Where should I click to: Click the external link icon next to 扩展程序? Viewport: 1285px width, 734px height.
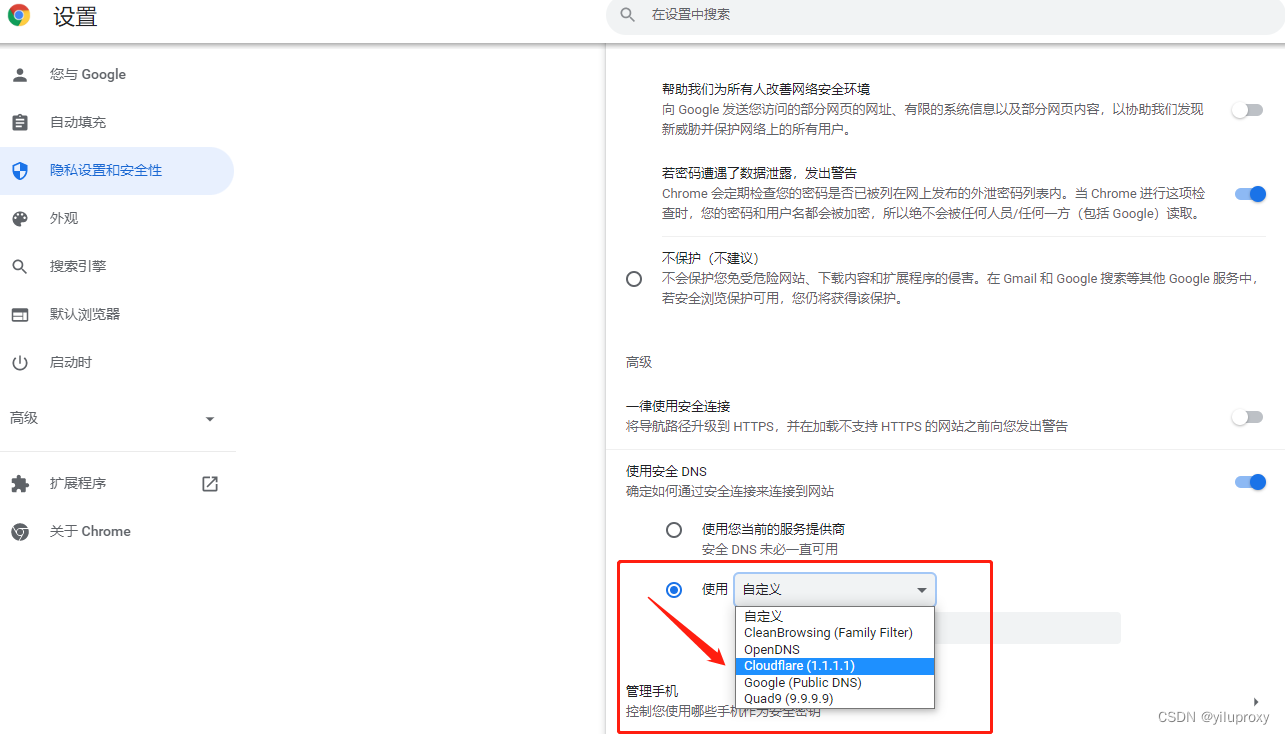pos(210,483)
